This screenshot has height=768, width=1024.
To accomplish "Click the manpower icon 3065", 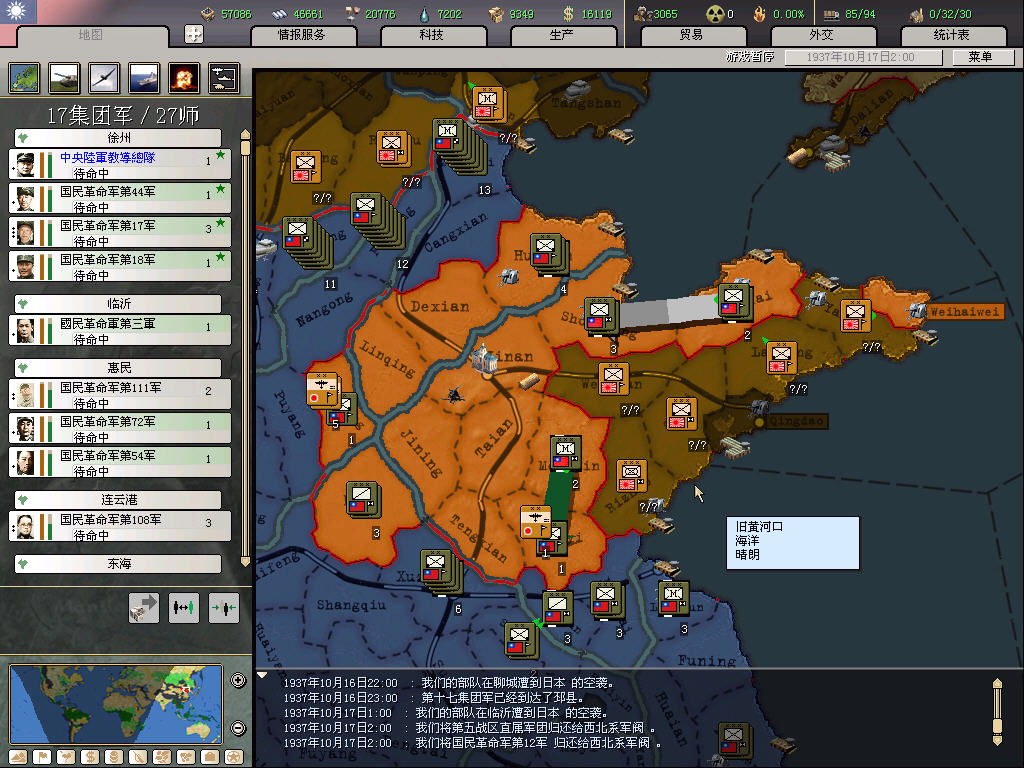I will (643, 14).
